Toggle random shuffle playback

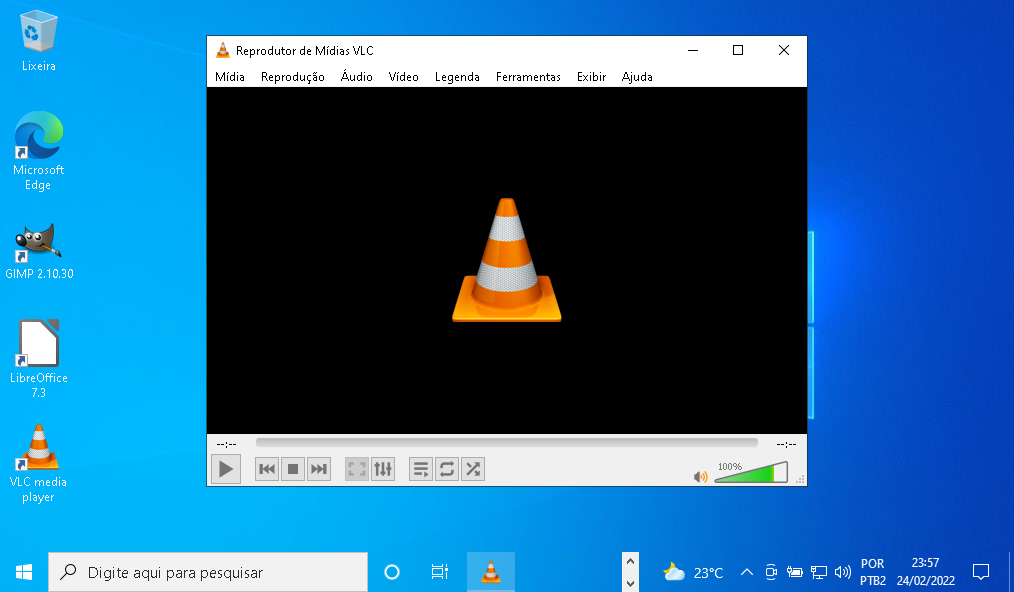pos(473,469)
